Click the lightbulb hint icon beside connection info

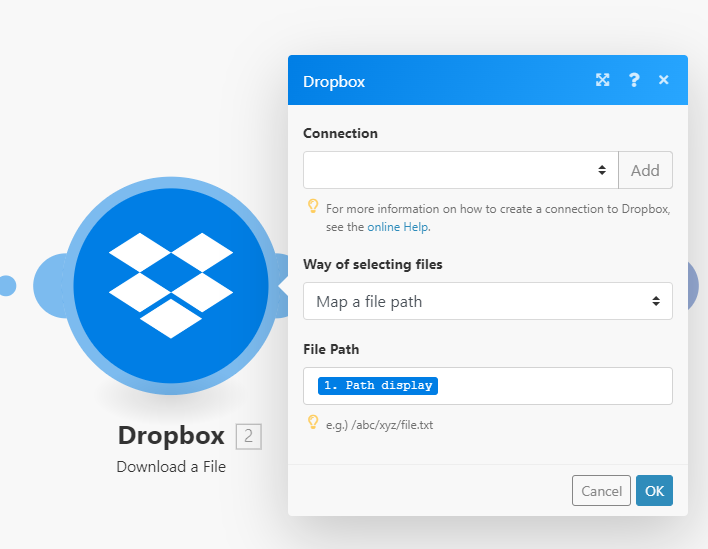click(x=313, y=206)
